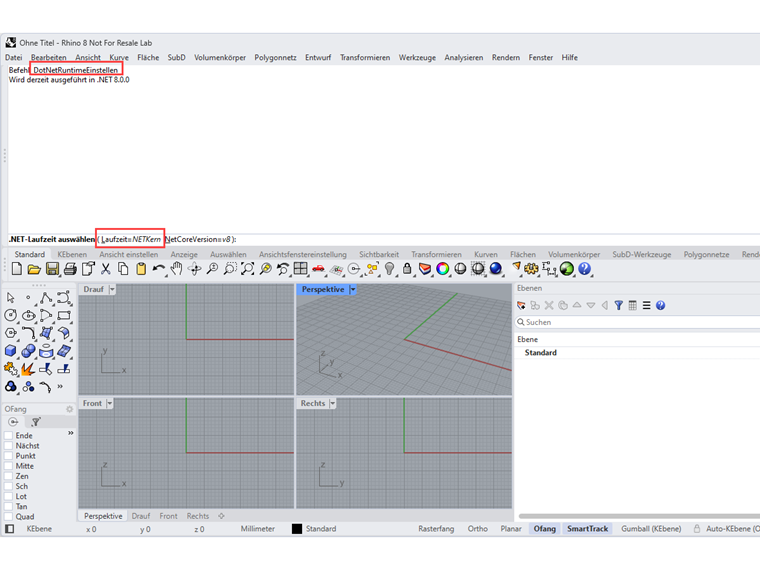Open the hamburger menu in the Ebenen panel

click(647, 305)
